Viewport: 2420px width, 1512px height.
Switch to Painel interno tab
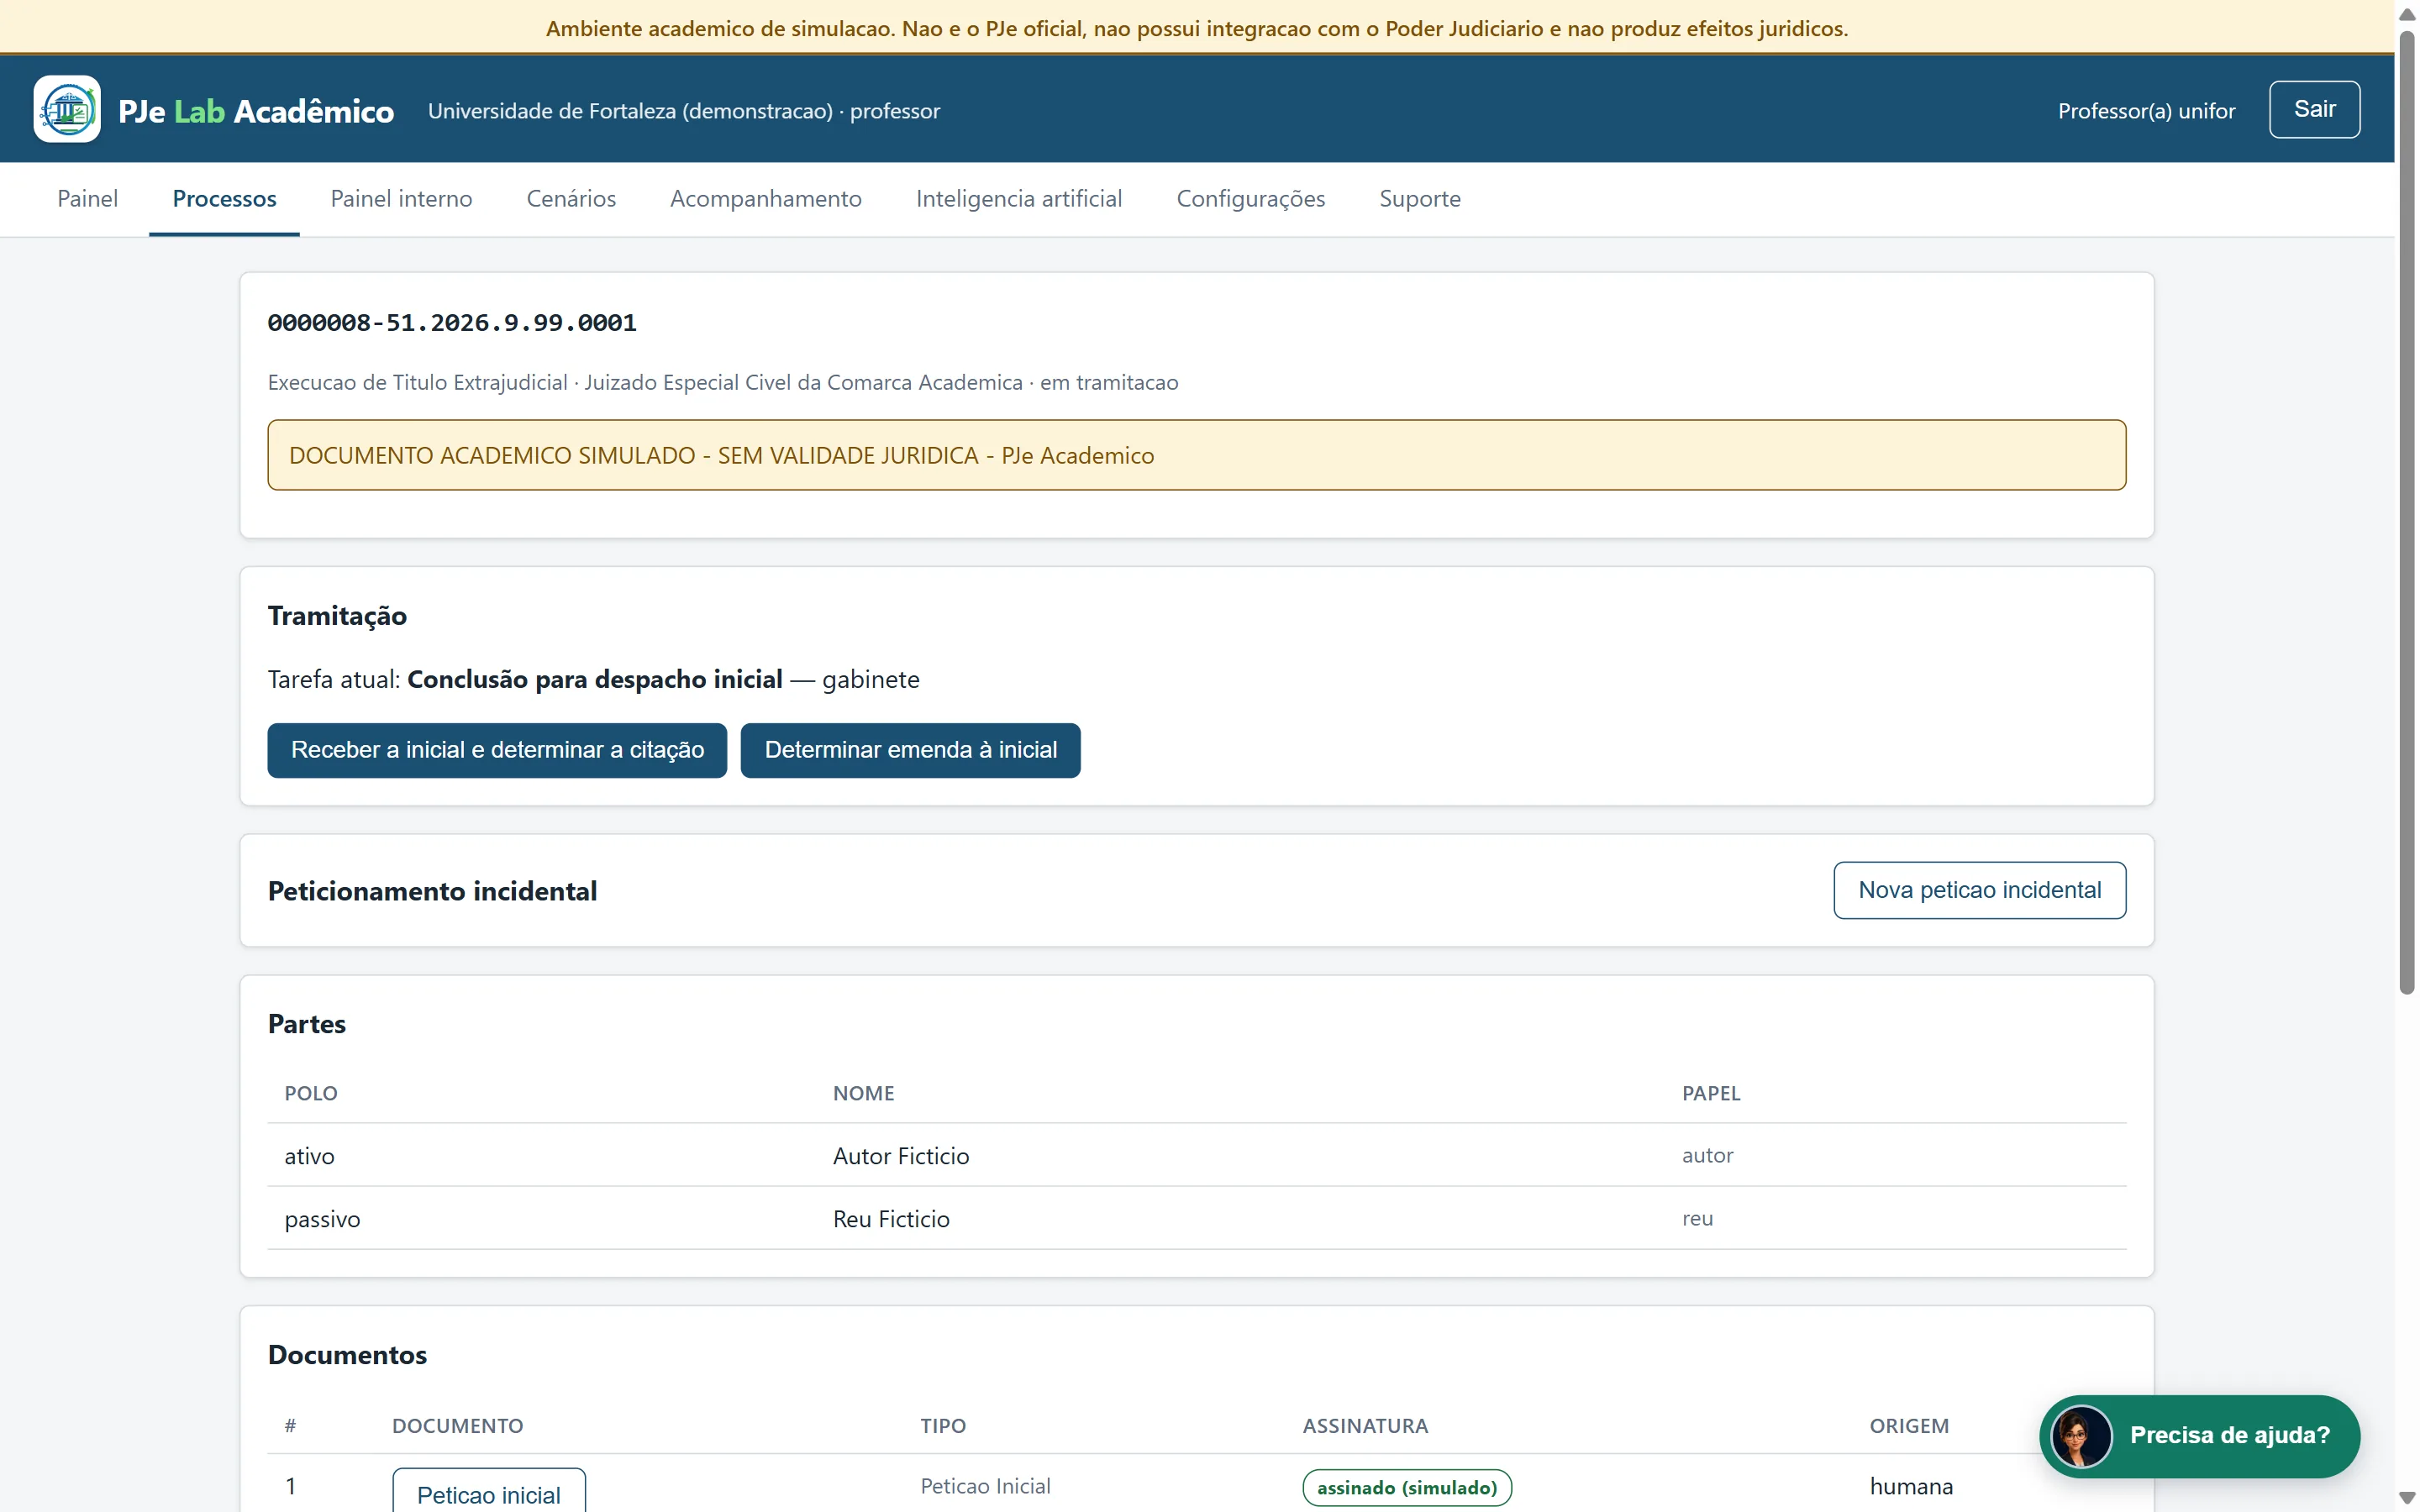click(x=401, y=198)
